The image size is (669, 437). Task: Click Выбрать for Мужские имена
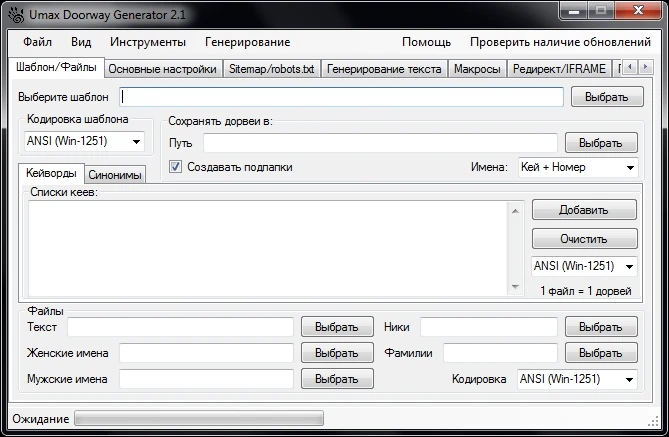(337, 379)
